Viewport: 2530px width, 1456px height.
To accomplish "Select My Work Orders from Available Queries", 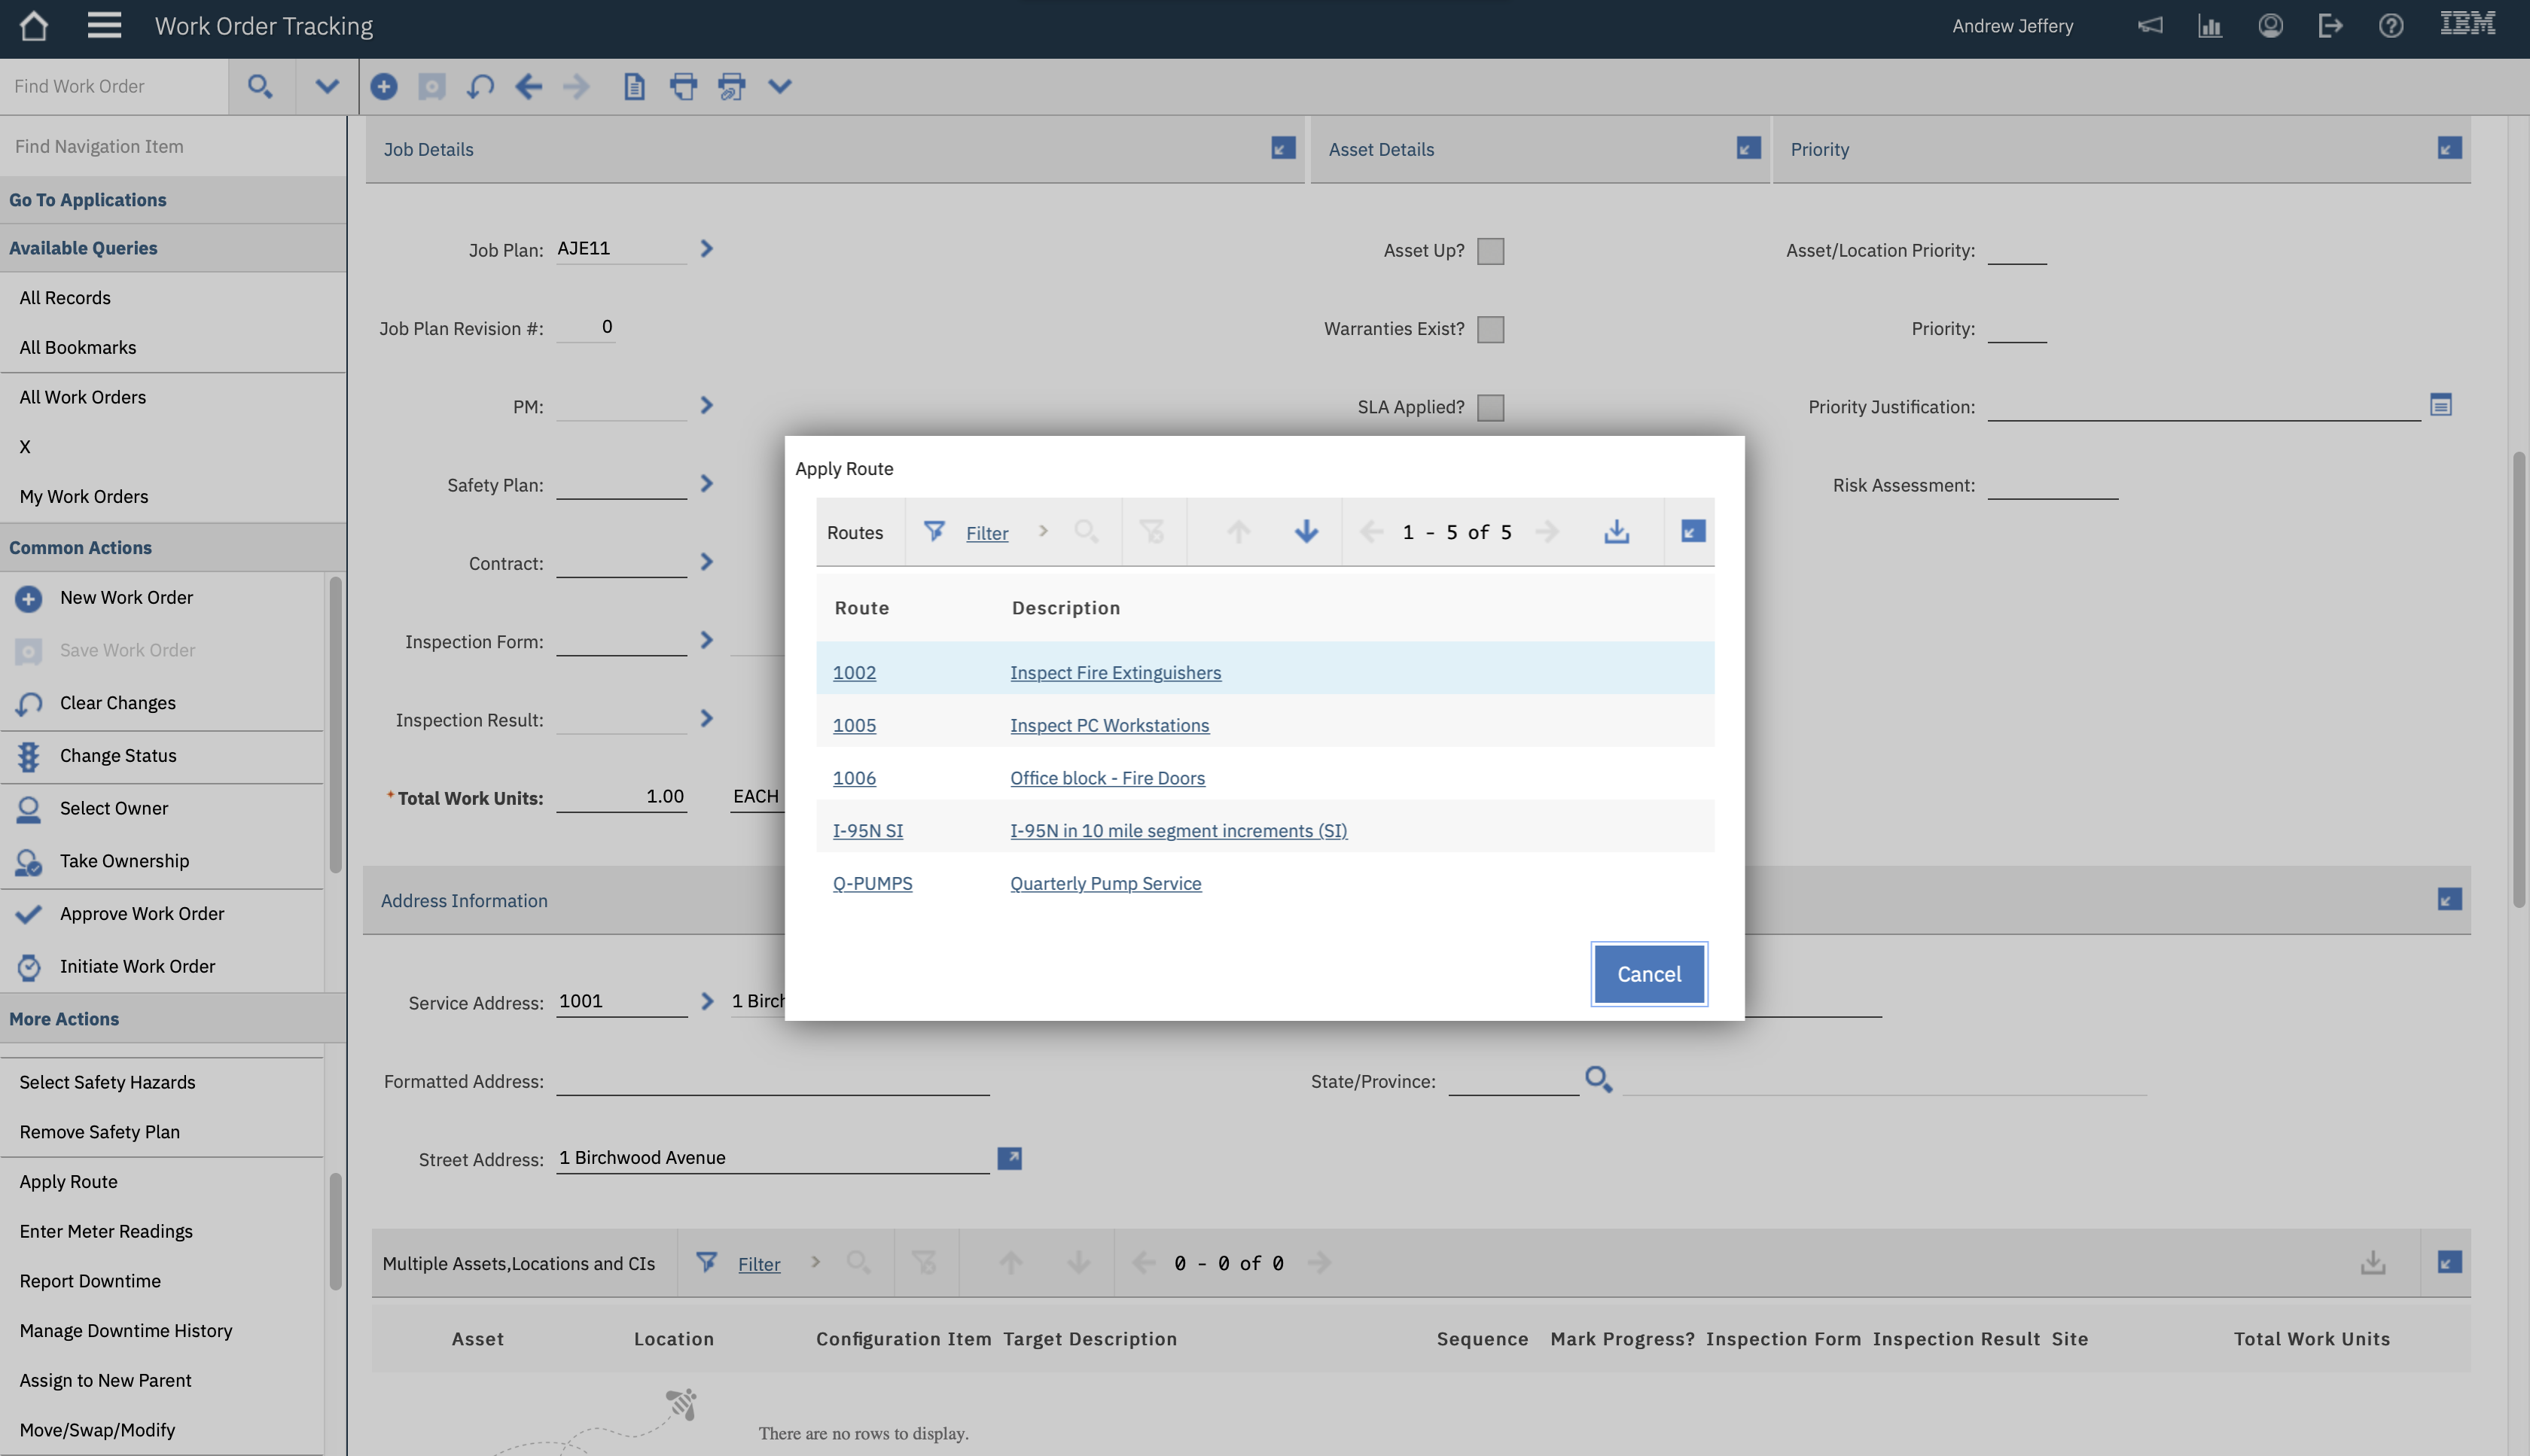I will coord(83,496).
